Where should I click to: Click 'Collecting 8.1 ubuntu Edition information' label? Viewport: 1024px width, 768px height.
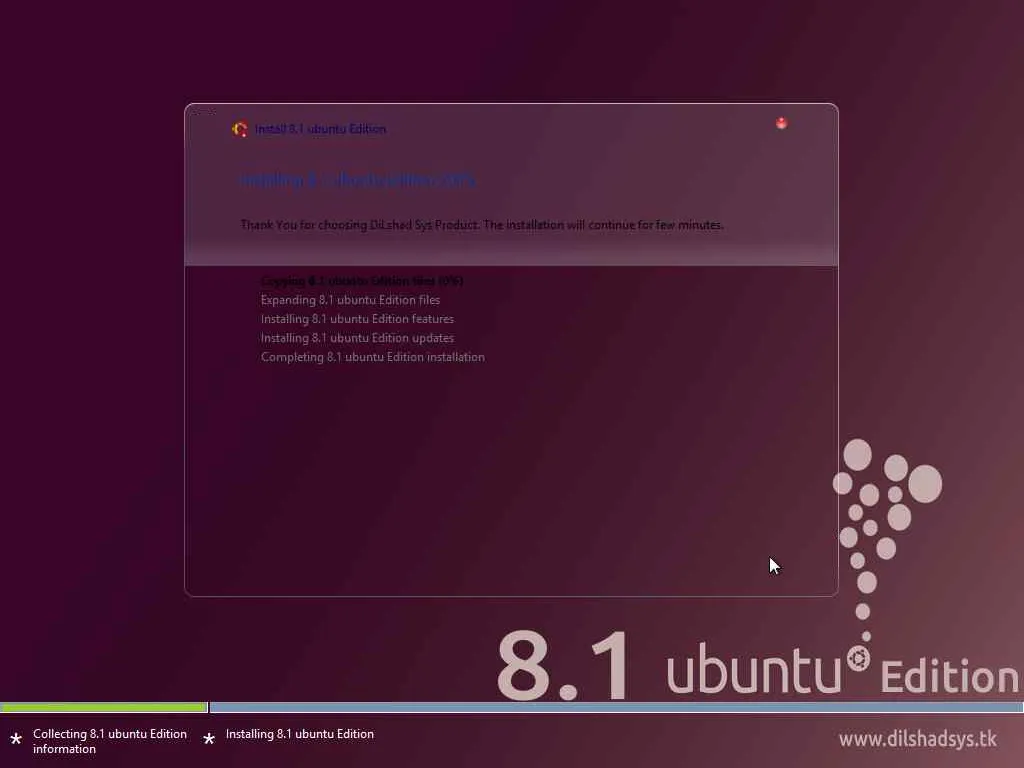click(110, 741)
